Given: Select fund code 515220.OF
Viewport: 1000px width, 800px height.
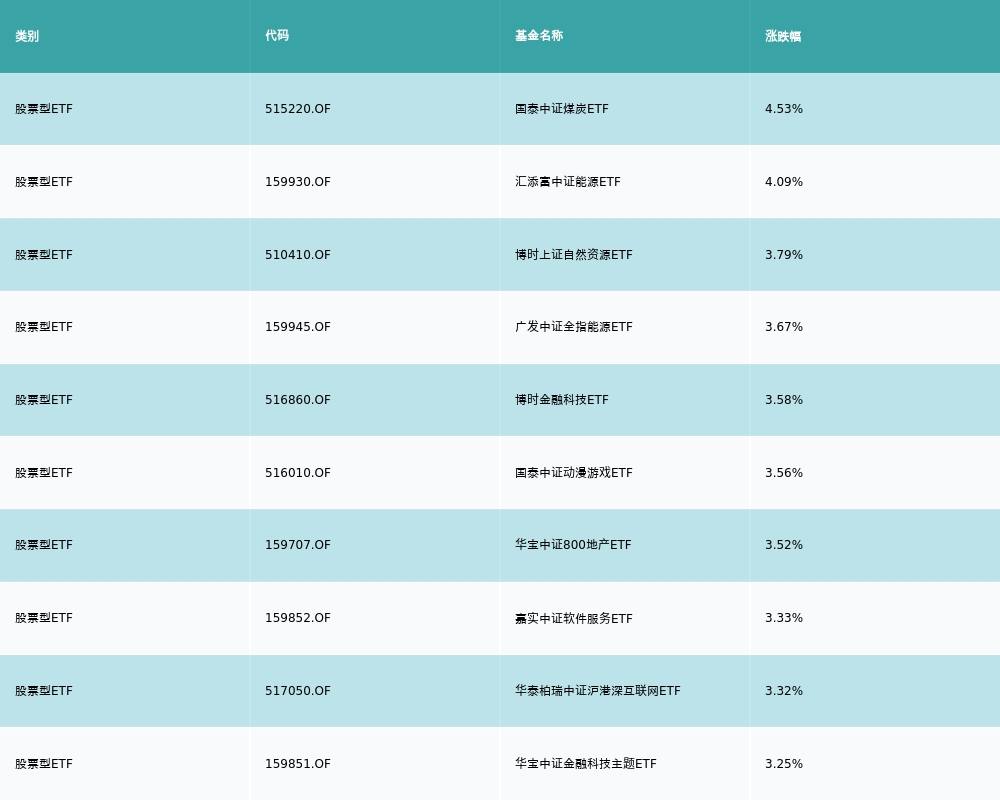Looking at the screenshot, I should [x=297, y=109].
